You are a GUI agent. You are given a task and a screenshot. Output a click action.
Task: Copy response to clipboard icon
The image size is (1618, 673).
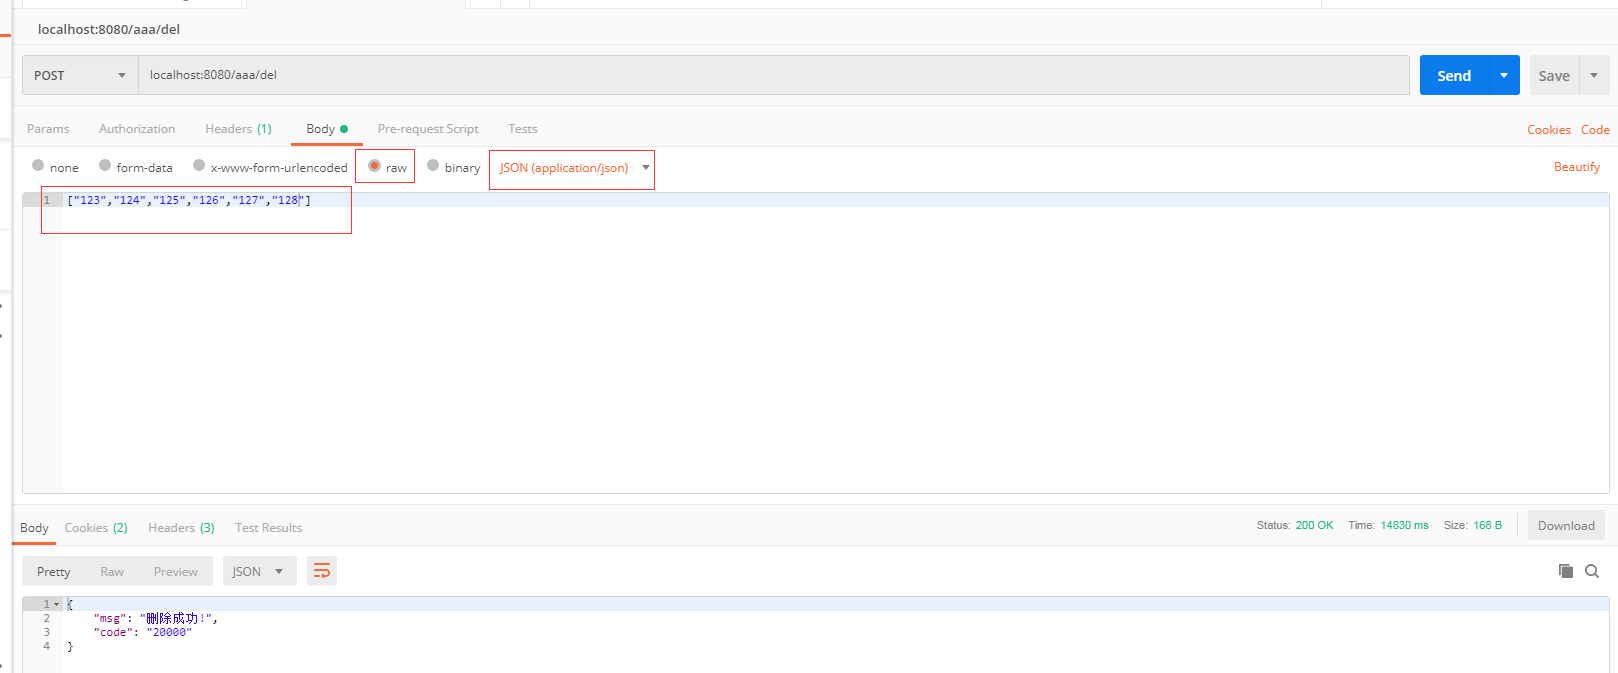pyautogui.click(x=1565, y=571)
